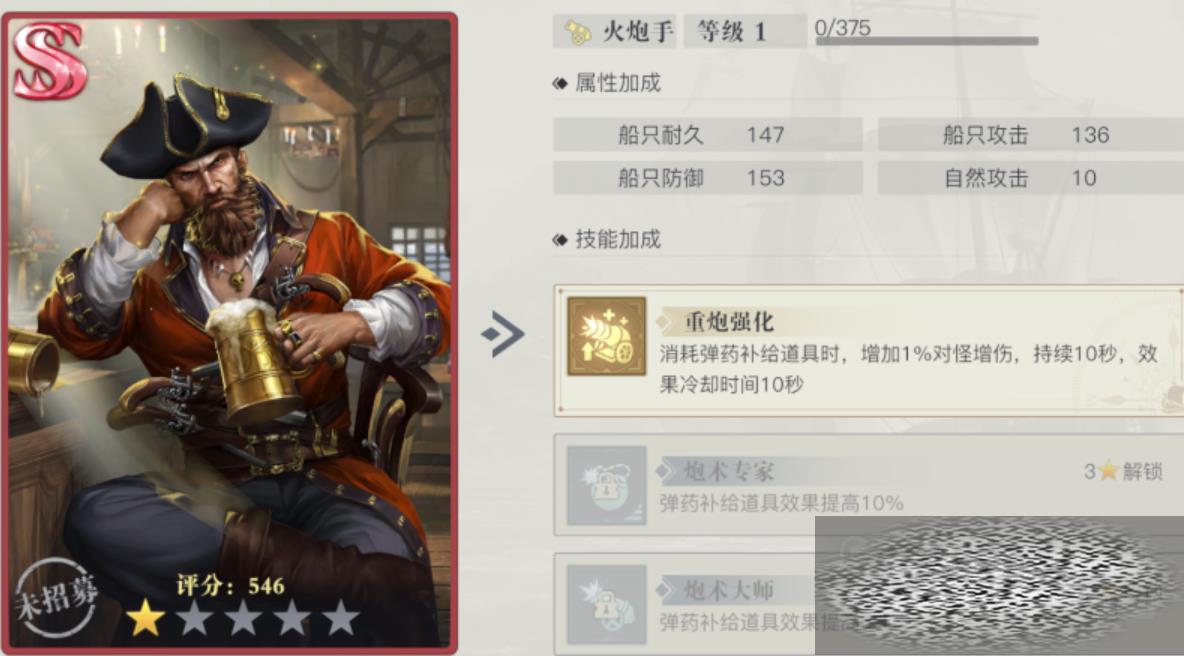Click the cannon icon beside 火炮手
The width and height of the screenshot is (1184, 656).
(x=577, y=32)
